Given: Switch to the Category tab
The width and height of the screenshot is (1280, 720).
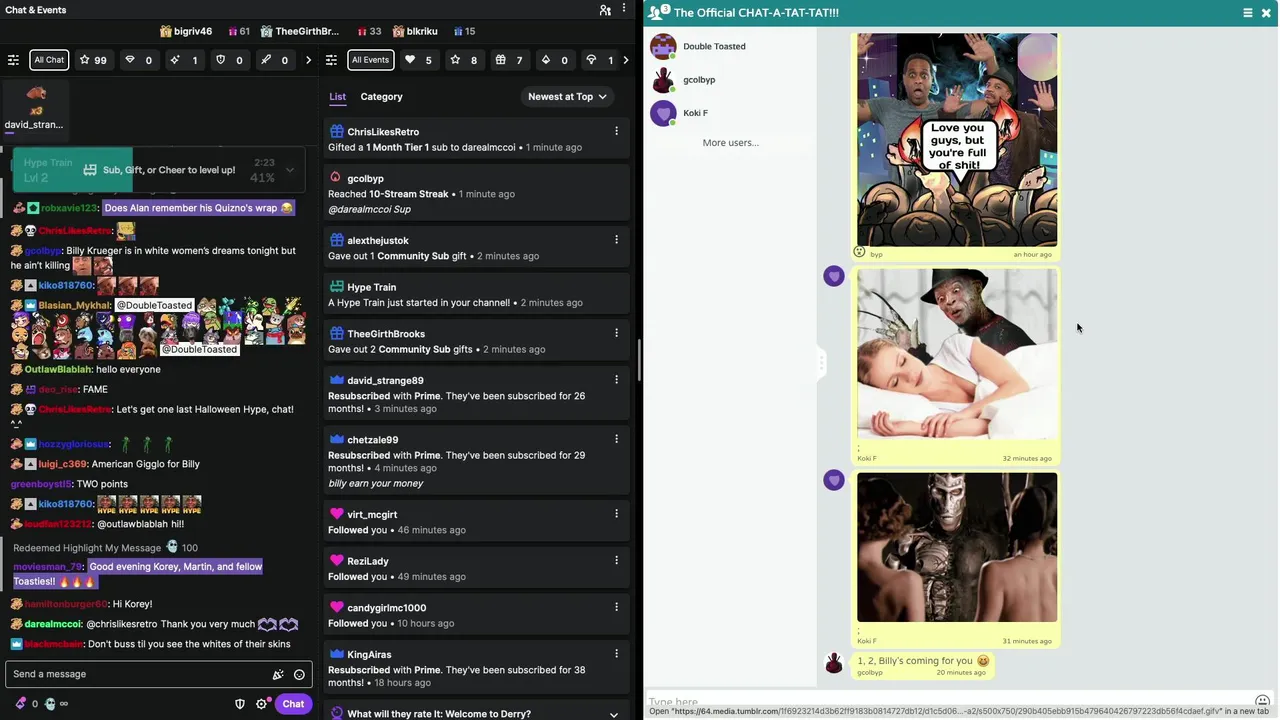Looking at the screenshot, I should (x=381, y=97).
